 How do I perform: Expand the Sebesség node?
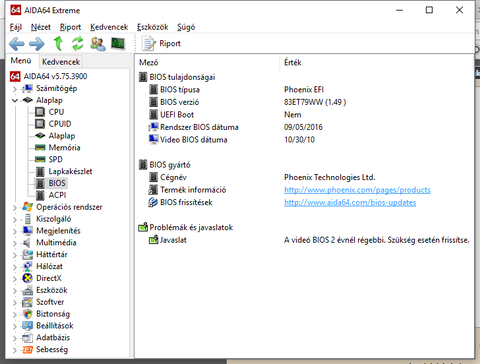pyautogui.click(x=15, y=350)
